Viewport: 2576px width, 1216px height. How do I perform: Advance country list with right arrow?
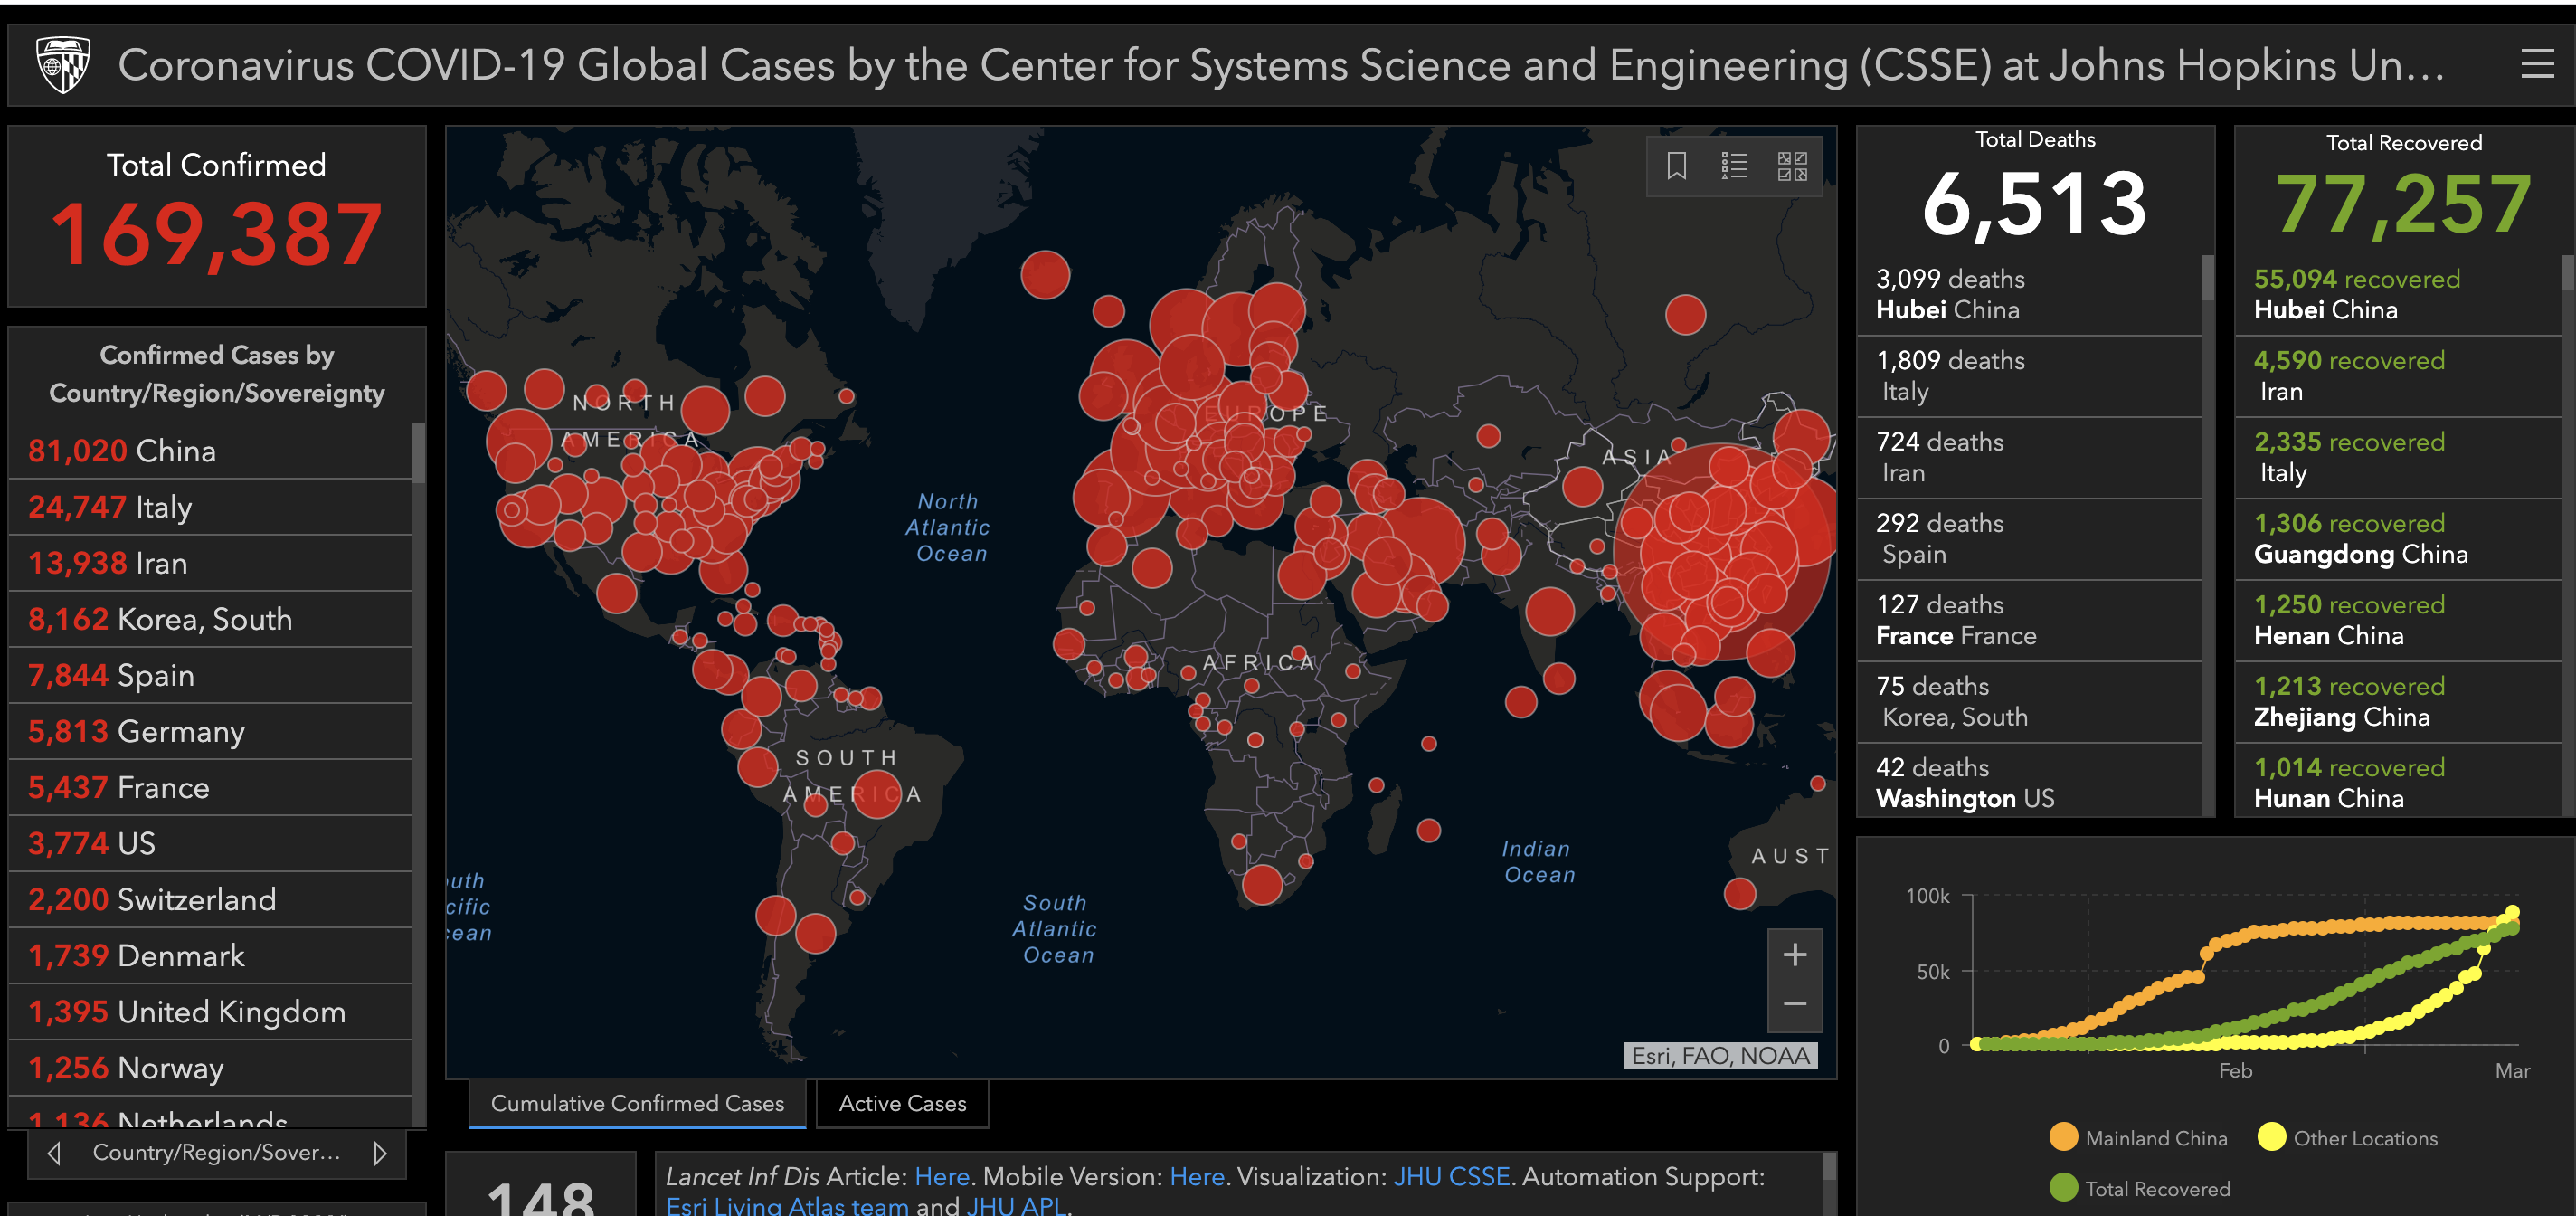tap(379, 1153)
